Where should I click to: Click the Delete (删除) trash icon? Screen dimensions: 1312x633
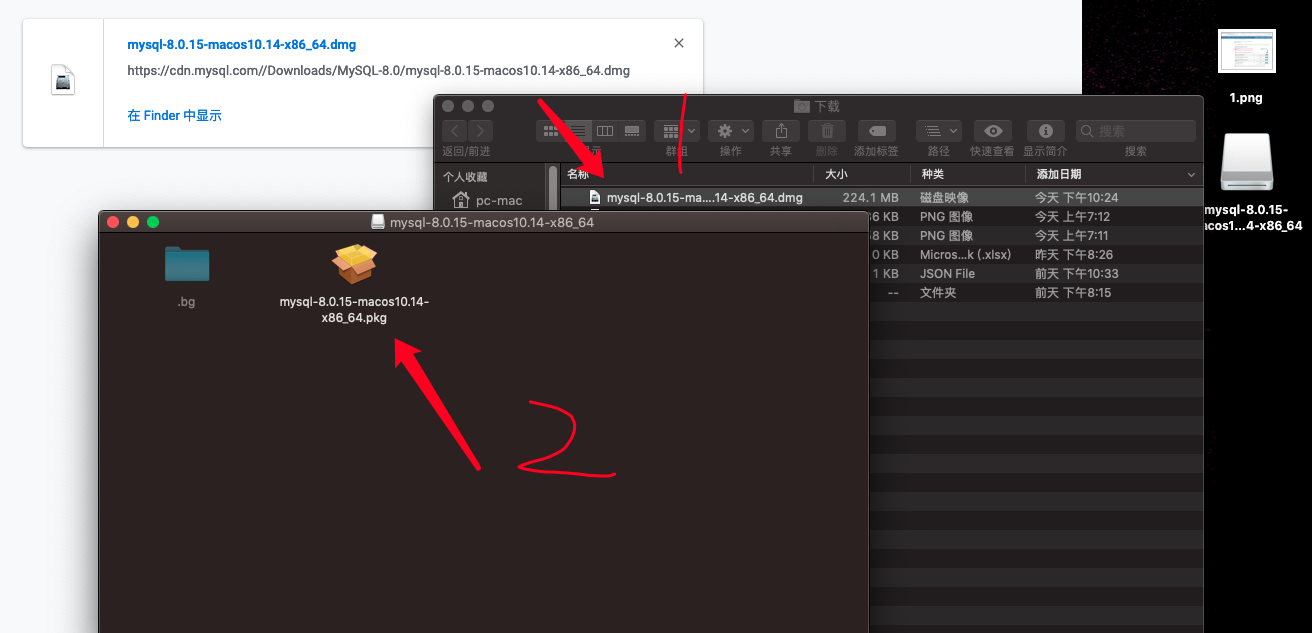tap(827, 131)
